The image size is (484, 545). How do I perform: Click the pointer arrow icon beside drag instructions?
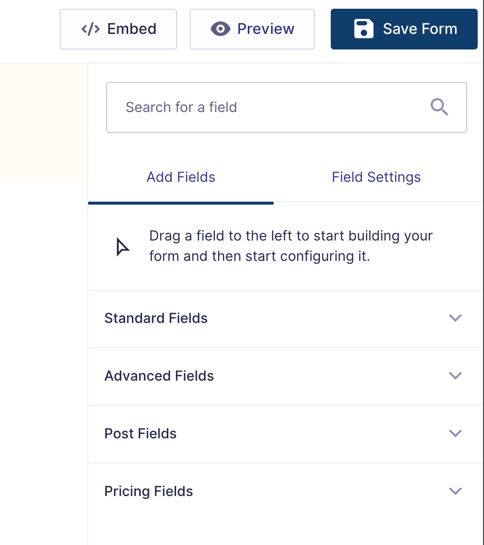coord(122,247)
